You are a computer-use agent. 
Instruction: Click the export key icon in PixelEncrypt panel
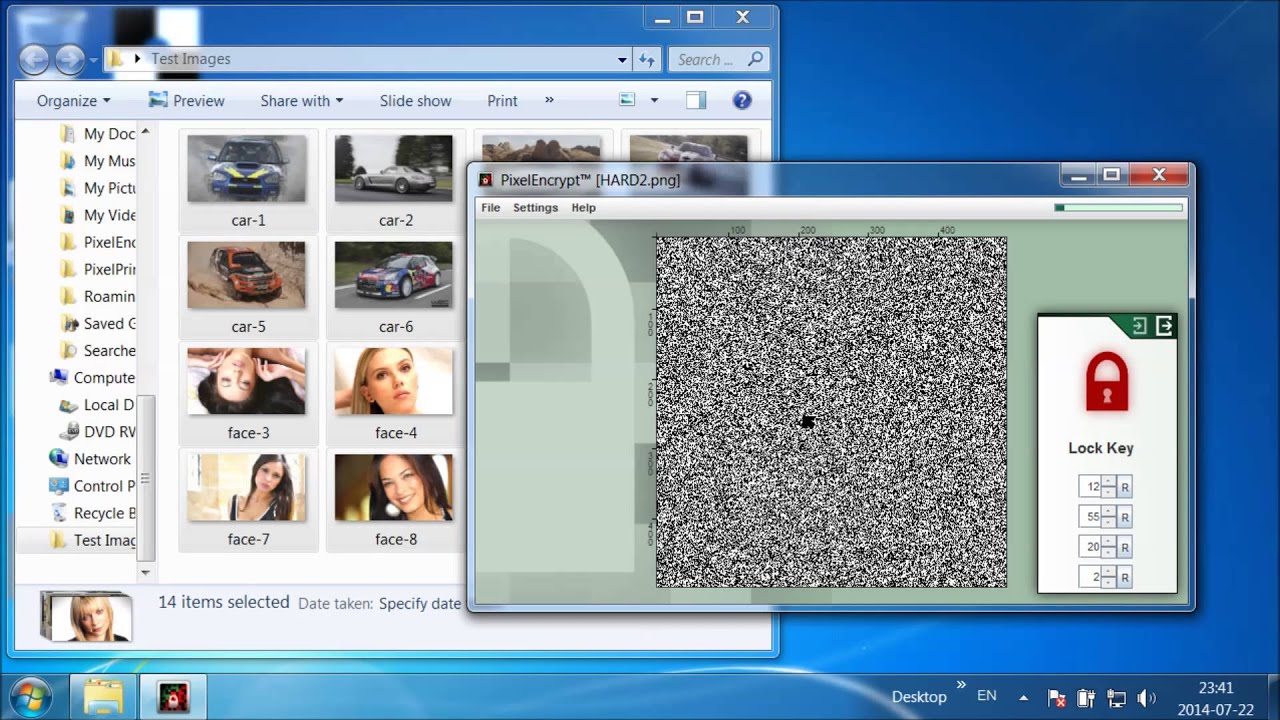coord(1164,326)
